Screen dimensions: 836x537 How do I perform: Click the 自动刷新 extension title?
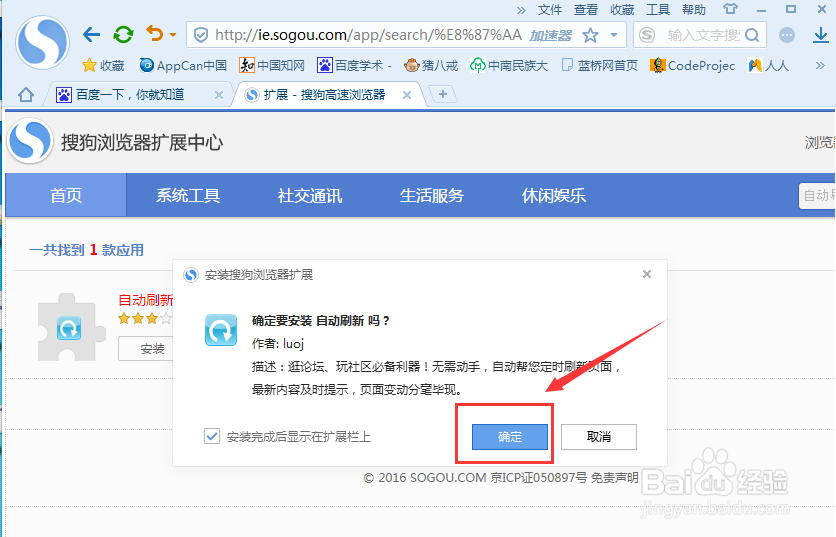(145, 300)
